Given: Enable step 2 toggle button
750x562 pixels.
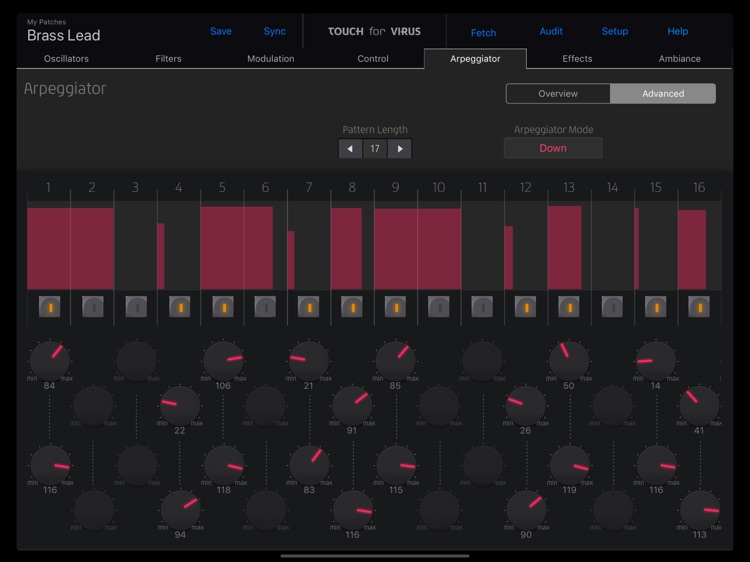Looking at the screenshot, I should click(93, 307).
